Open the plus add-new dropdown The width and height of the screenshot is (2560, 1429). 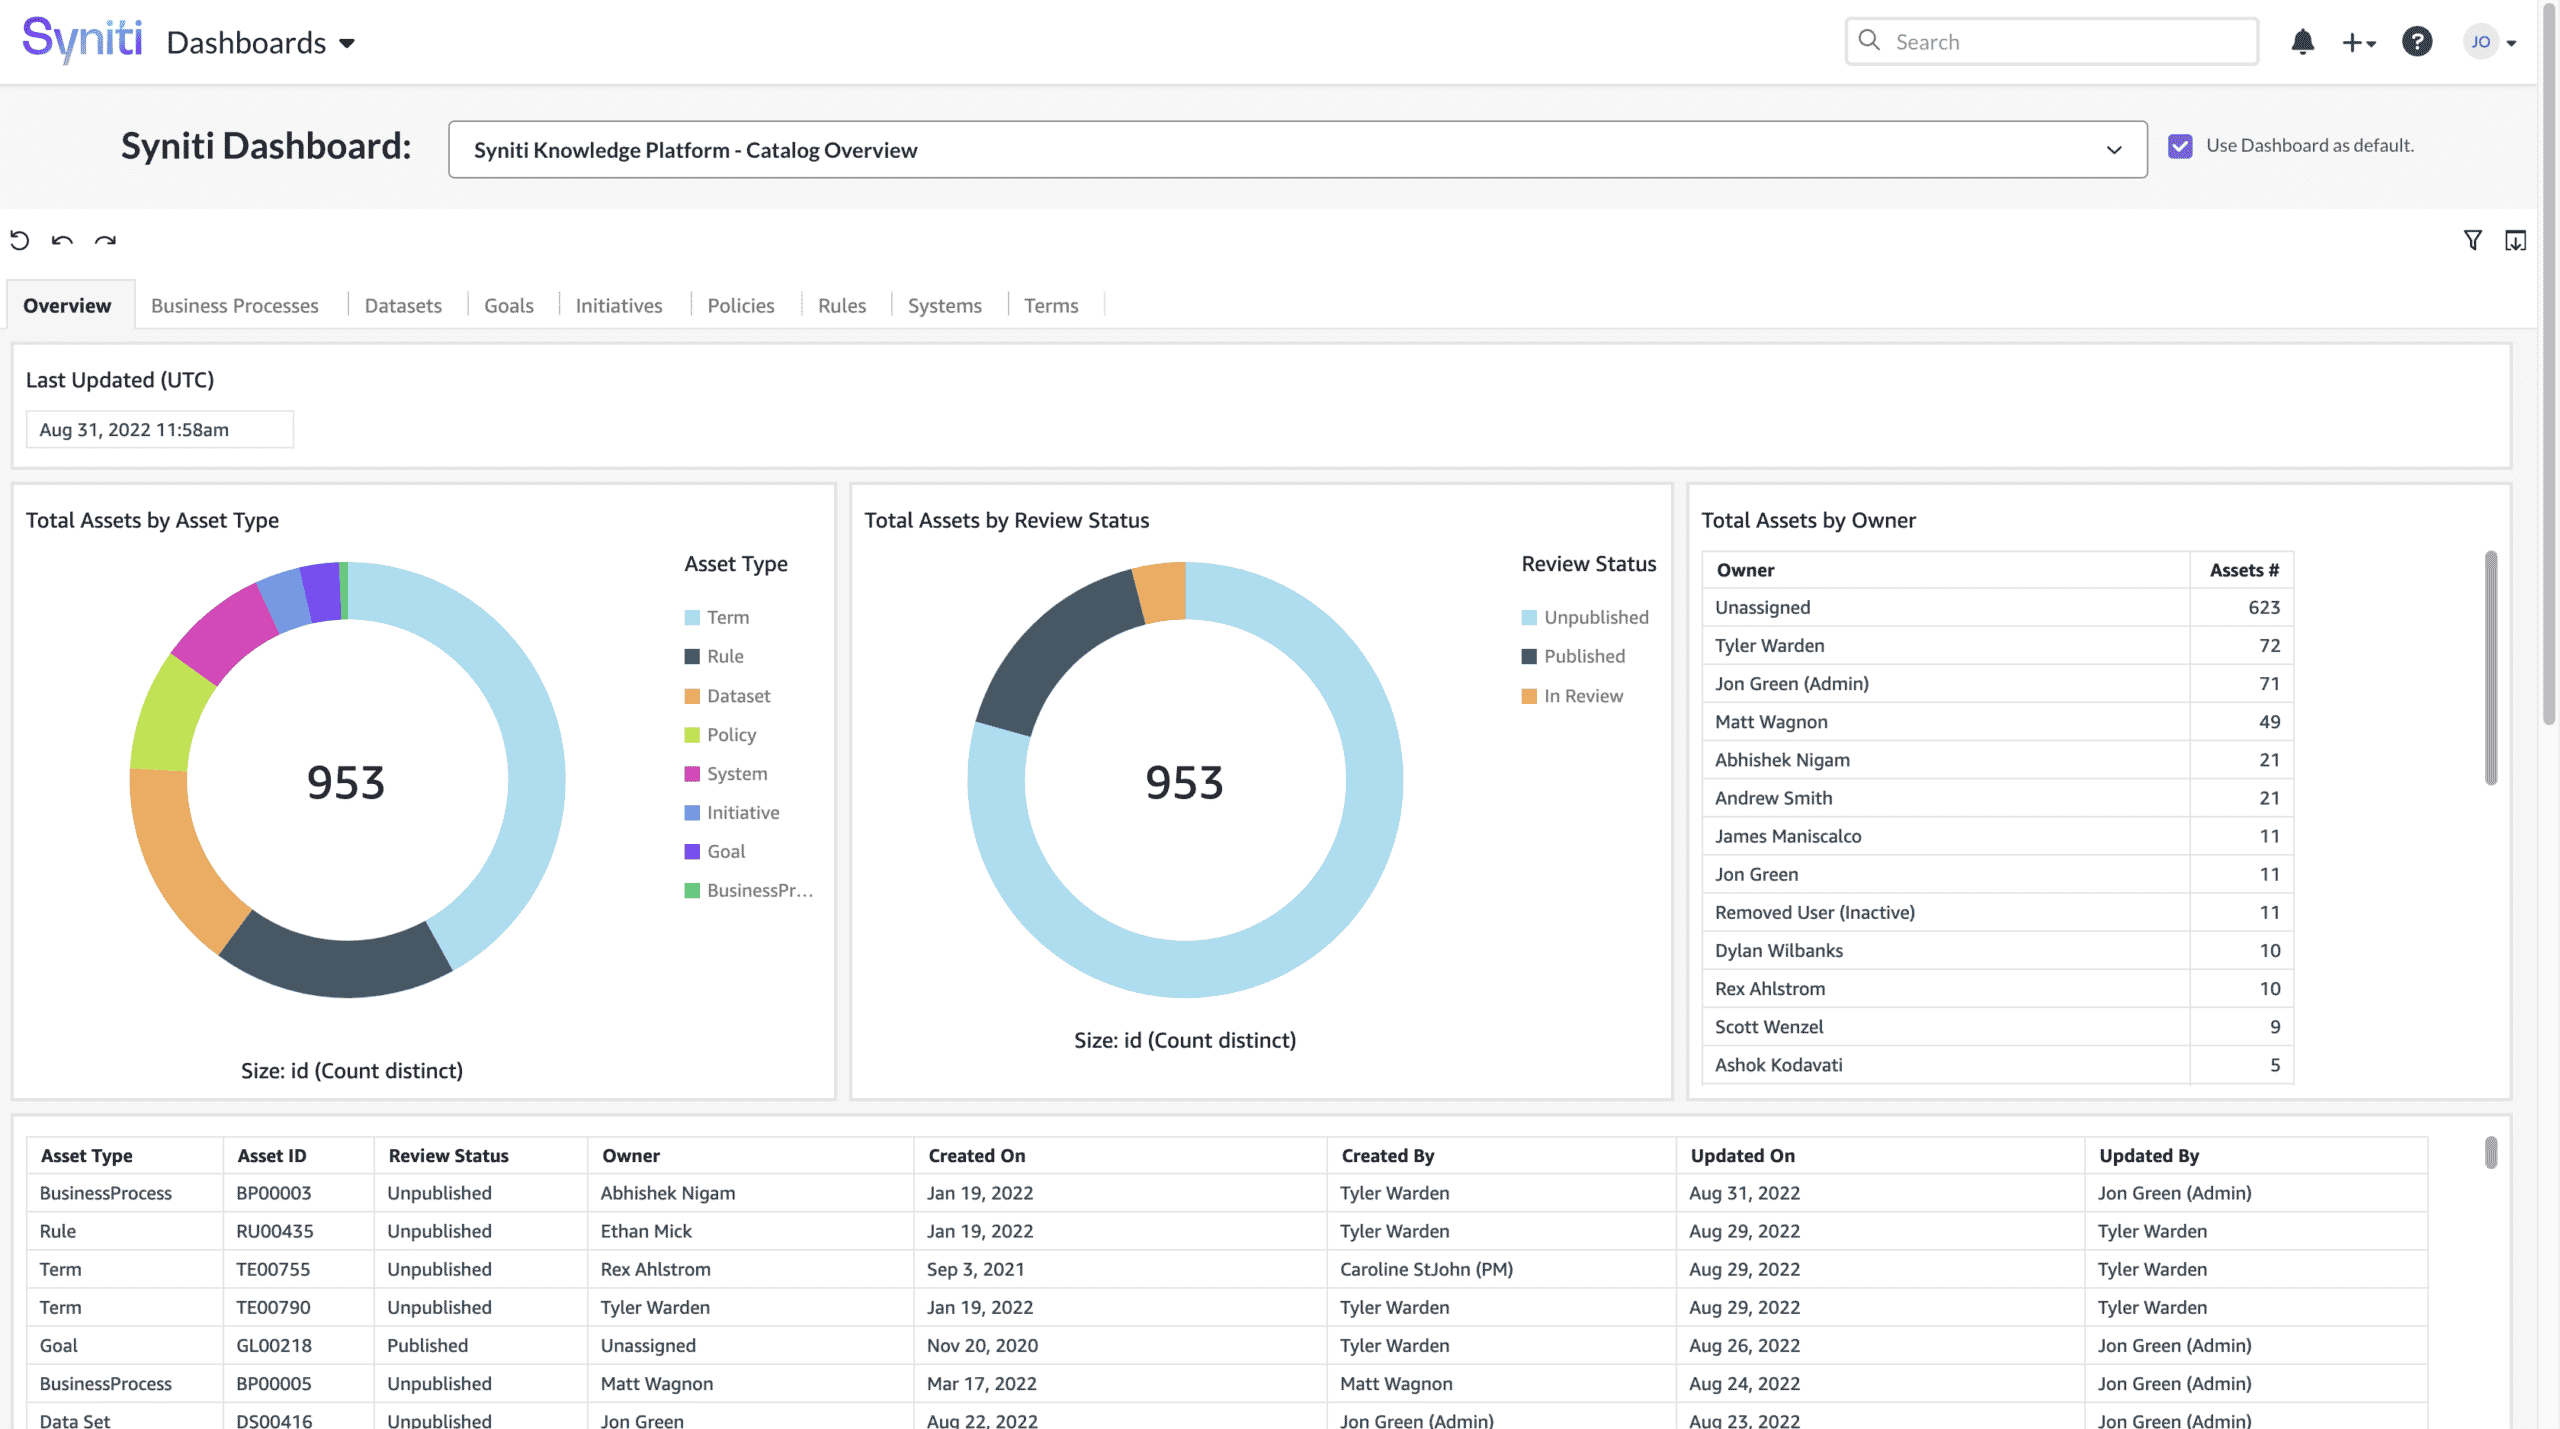click(2358, 42)
